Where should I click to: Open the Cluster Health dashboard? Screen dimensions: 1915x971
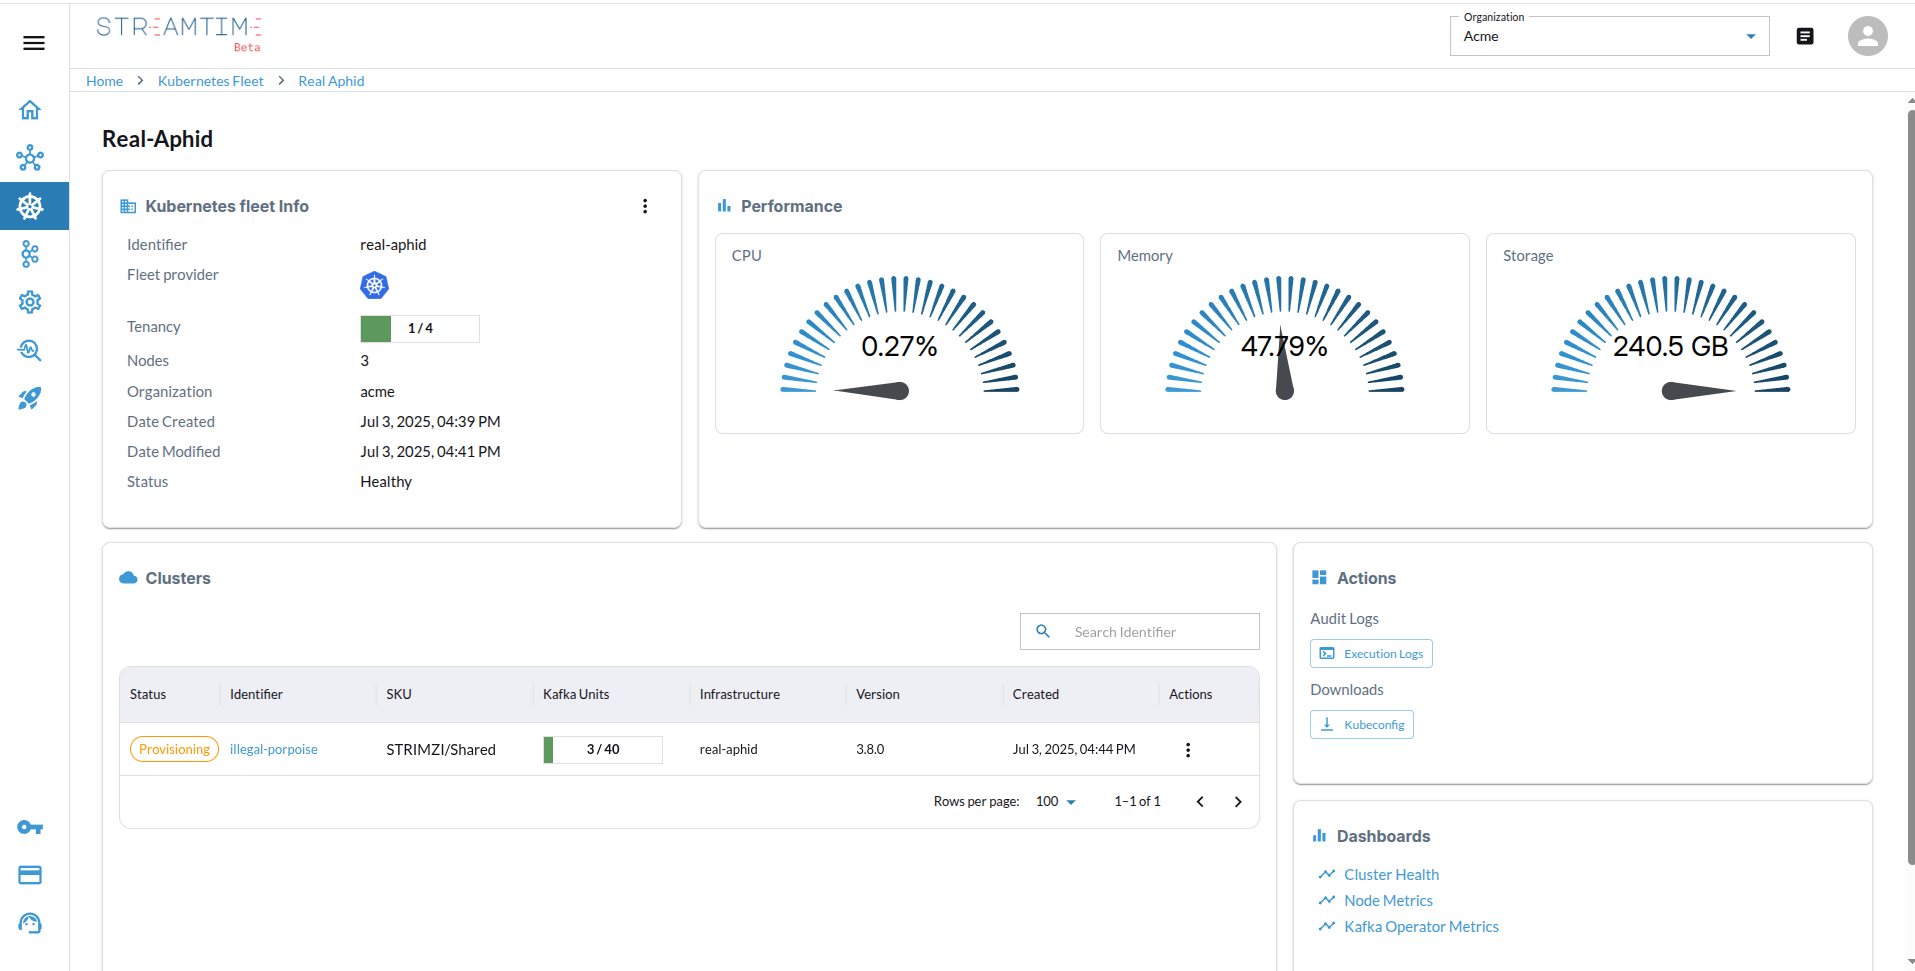click(1391, 875)
